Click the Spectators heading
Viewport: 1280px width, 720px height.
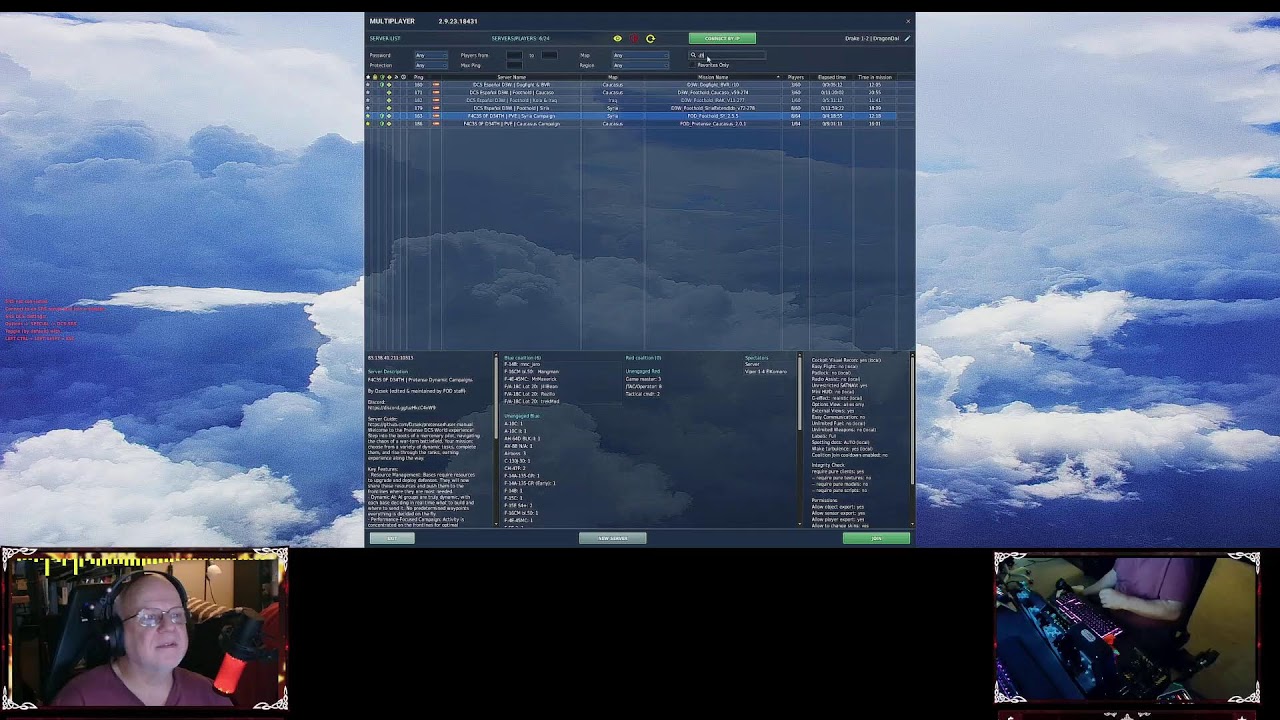point(757,358)
